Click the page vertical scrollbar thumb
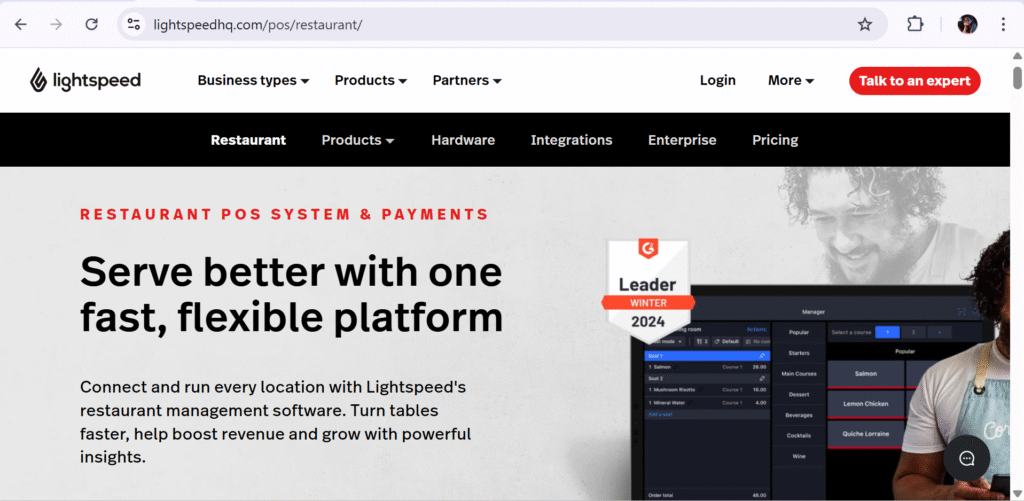 (x=1017, y=78)
